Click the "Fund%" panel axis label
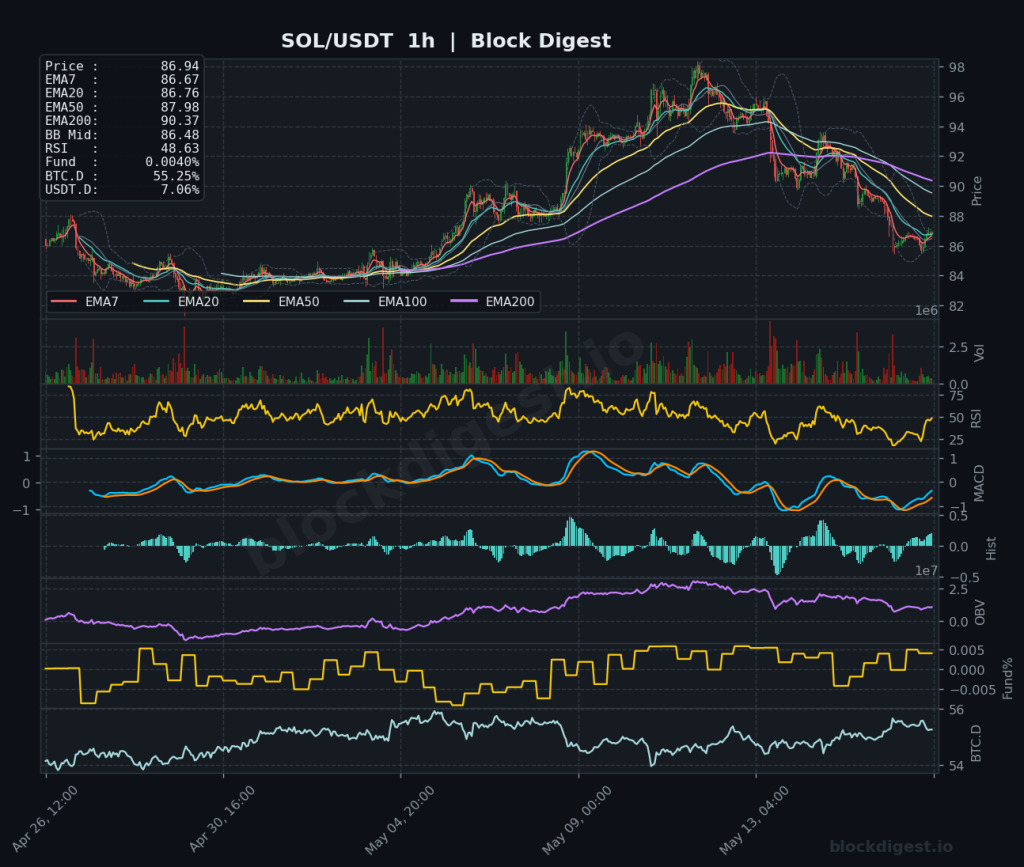Image resolution: width=1024 pixels, height=867 pixels. 1008,678
